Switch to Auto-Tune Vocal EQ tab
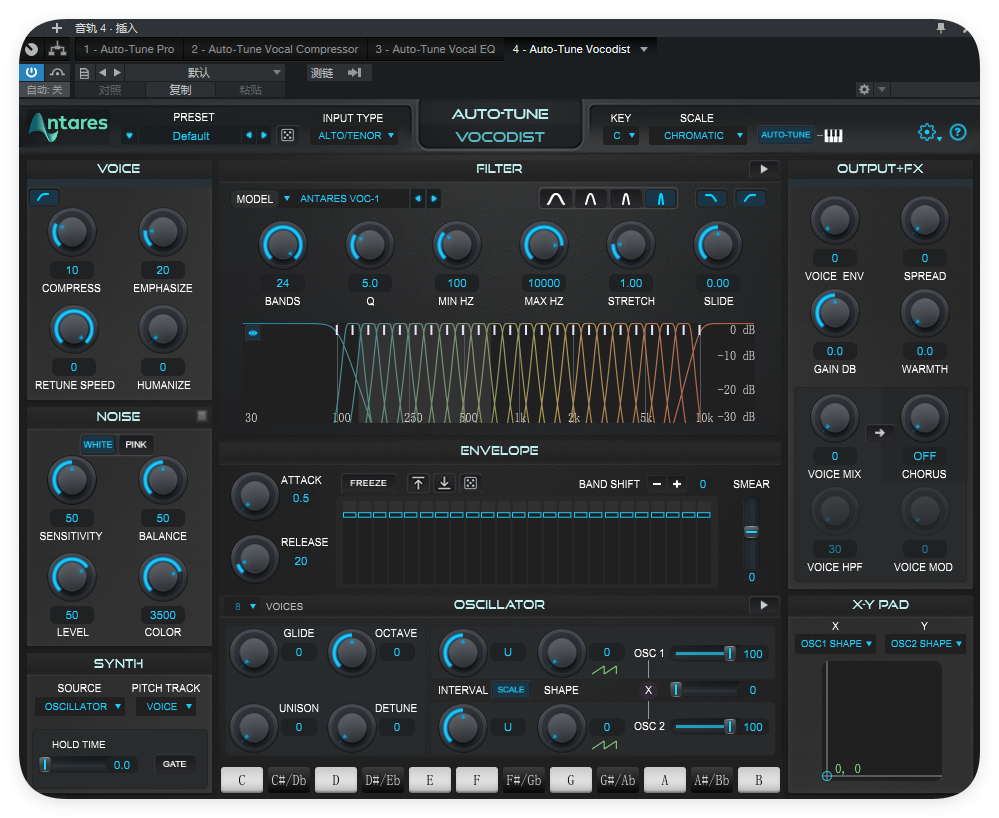This screenshot has height=818, width=999. coord(435,49)
